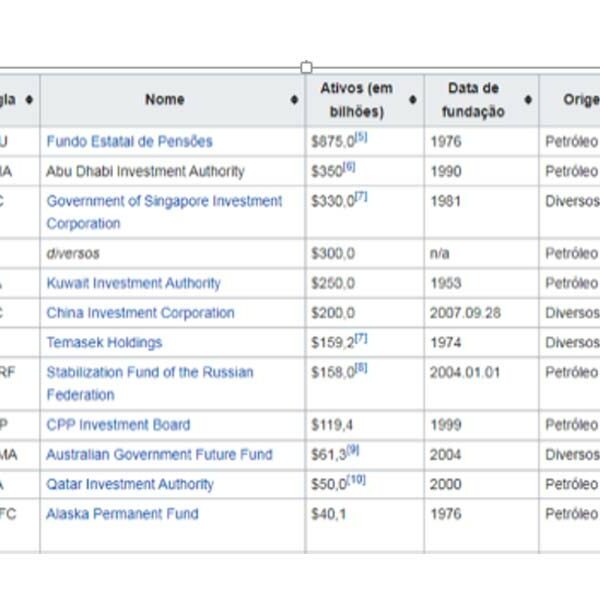
Task: Select Diversos in the China Investment Corporation row
Action: coord(572,313)
